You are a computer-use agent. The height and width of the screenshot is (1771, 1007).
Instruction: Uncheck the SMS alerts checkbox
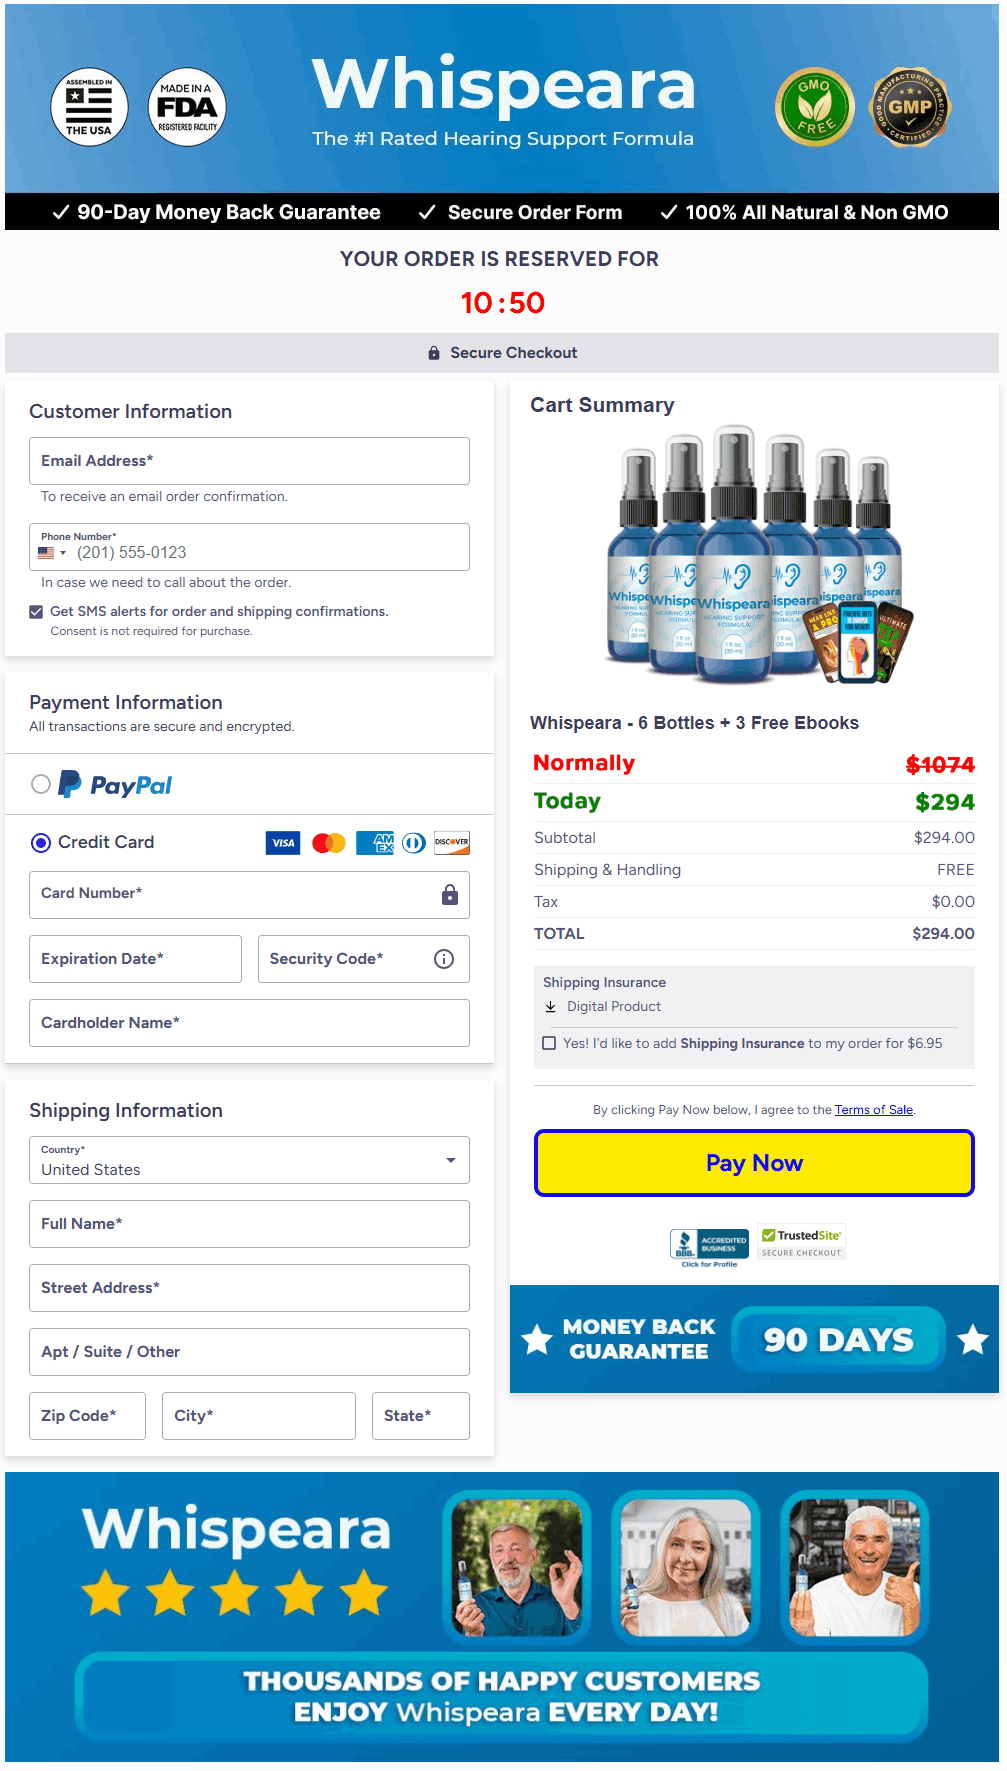click(x=36, y=612)
